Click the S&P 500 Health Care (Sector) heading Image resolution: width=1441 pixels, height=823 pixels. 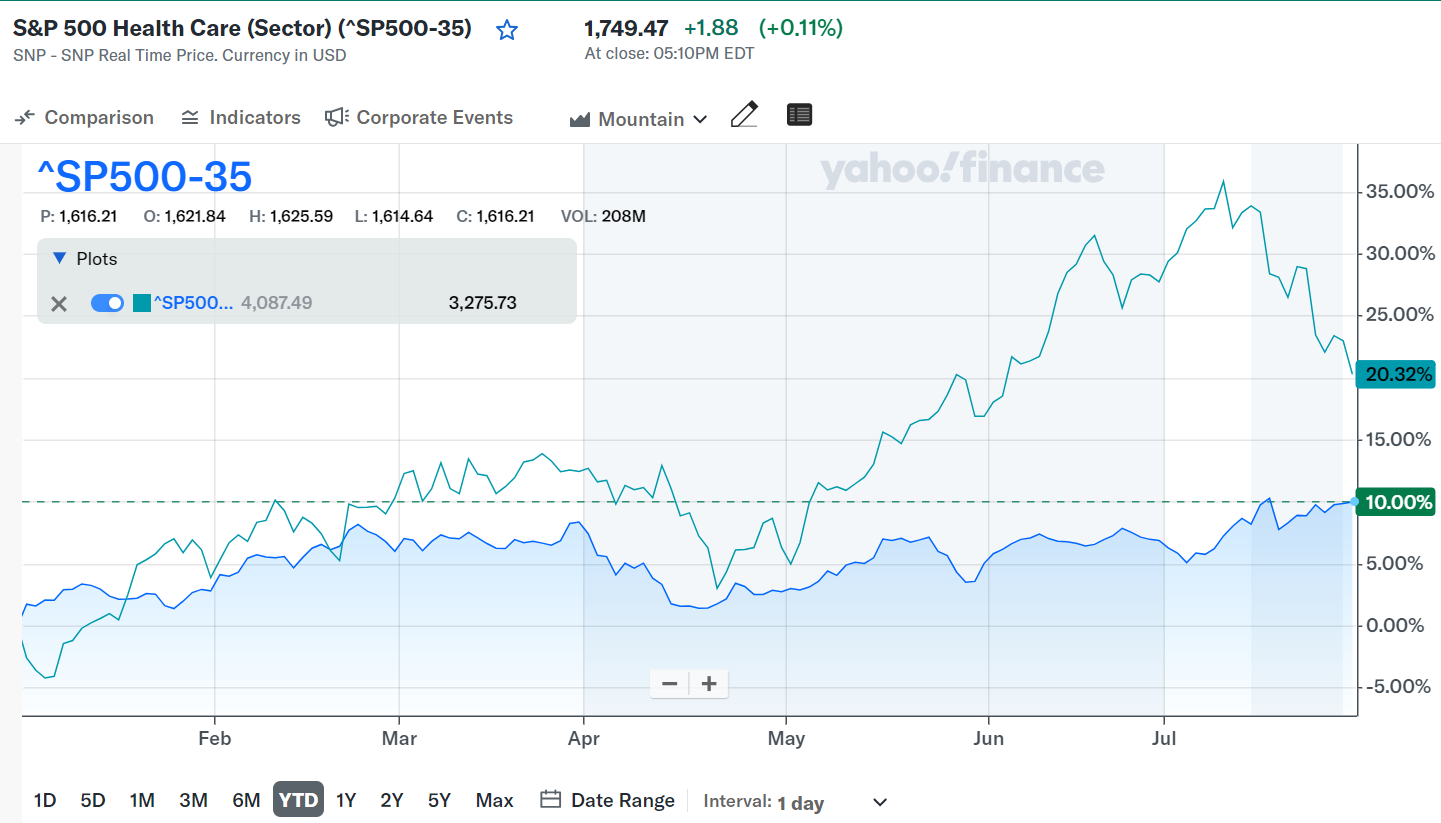tap(242, 28)
